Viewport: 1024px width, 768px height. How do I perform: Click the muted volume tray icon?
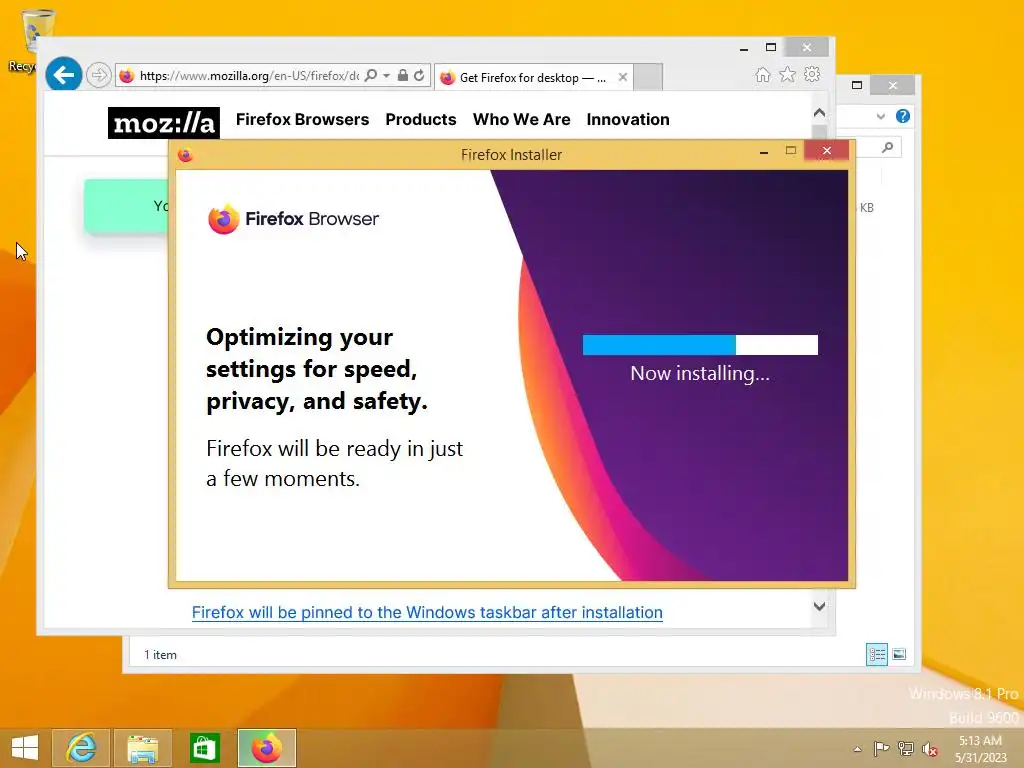[x=929, y=749]
